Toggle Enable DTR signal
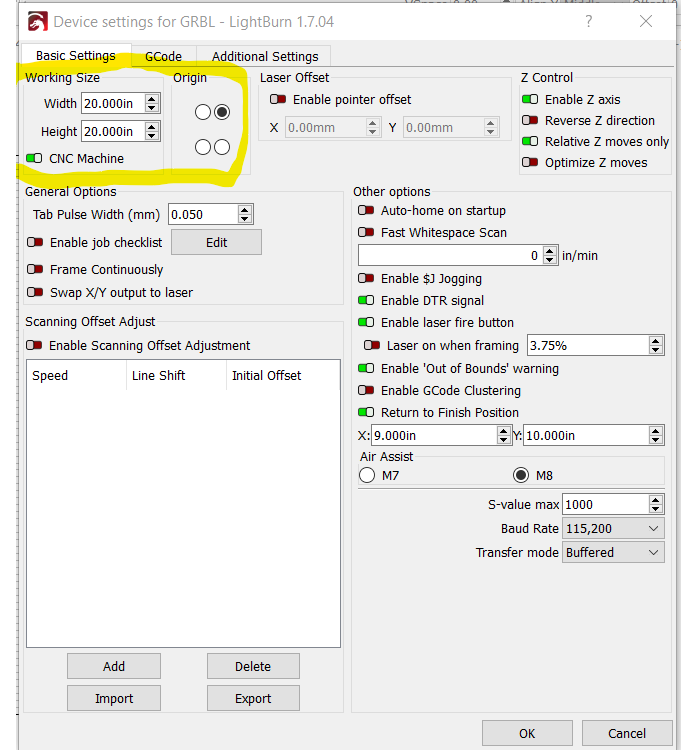This screenshot has width=681, height=750. 366,300
